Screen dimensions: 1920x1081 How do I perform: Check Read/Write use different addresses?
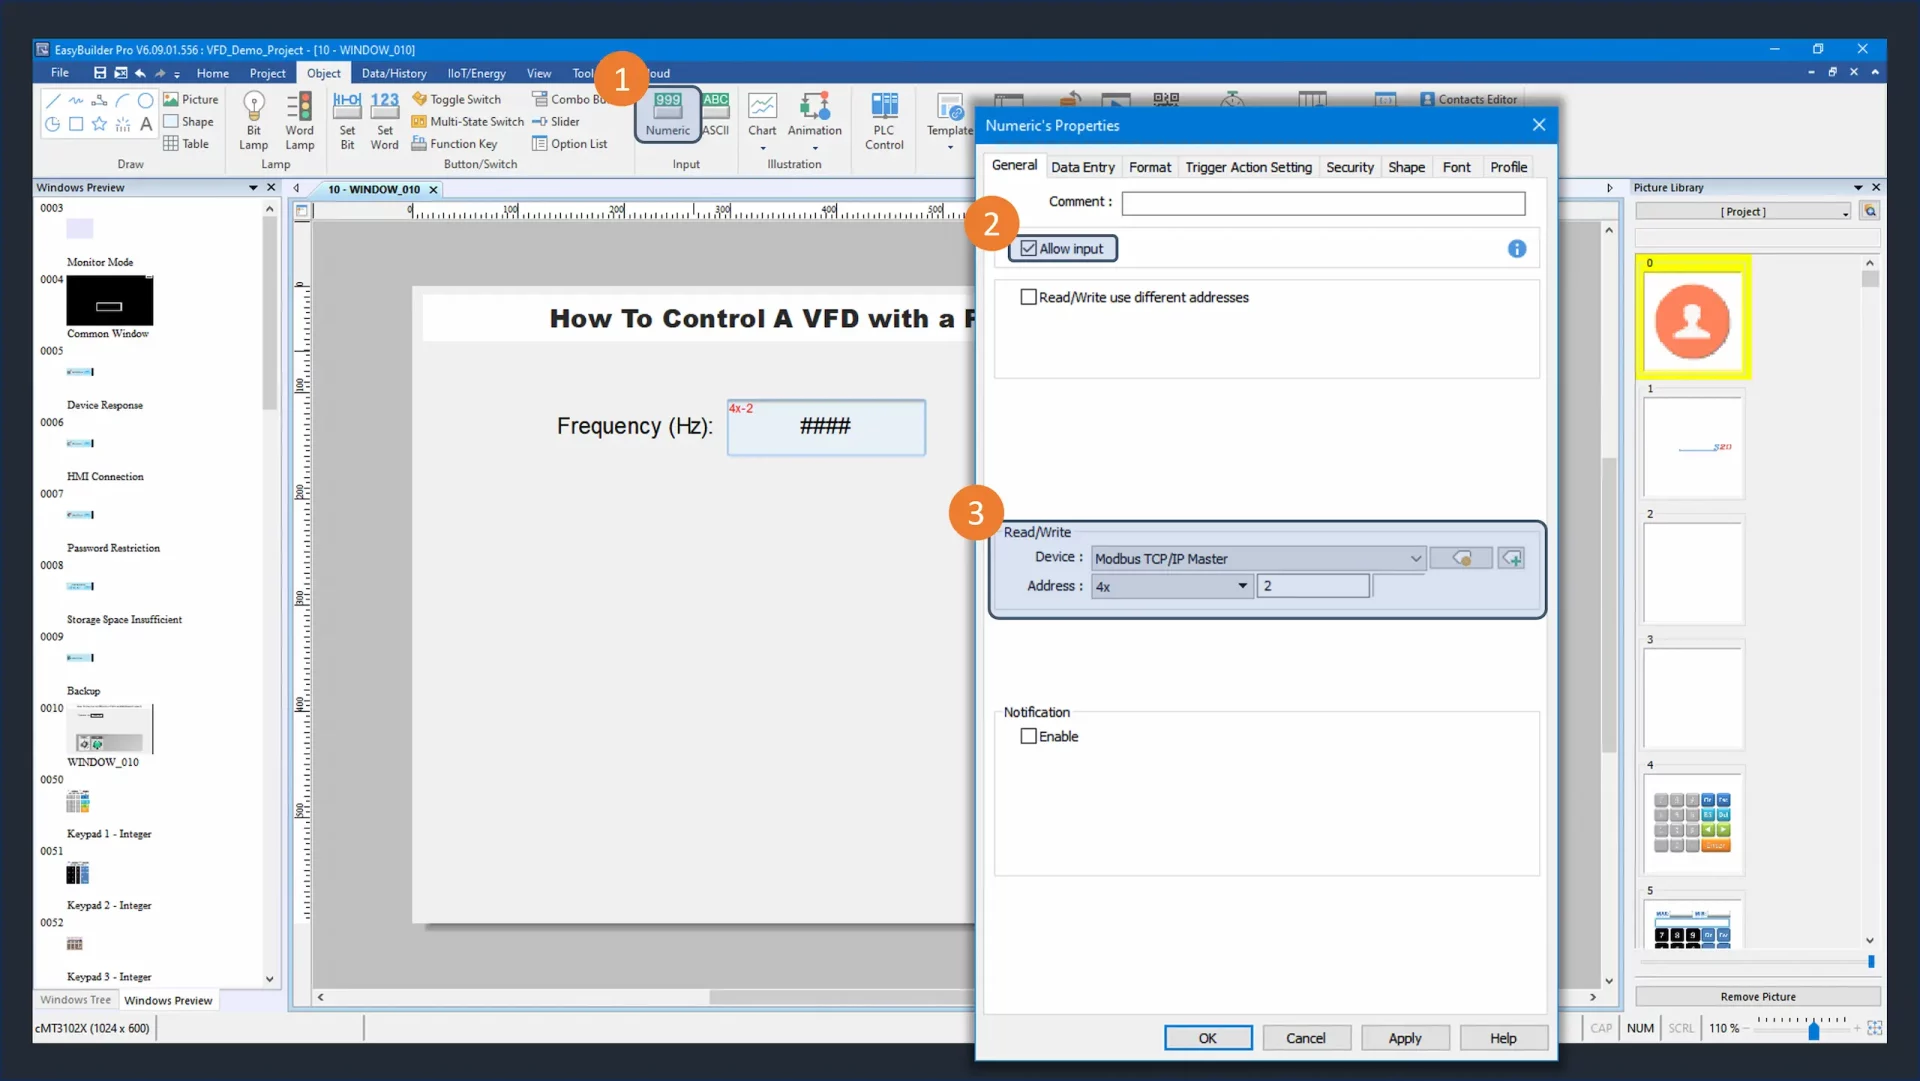1028,297
